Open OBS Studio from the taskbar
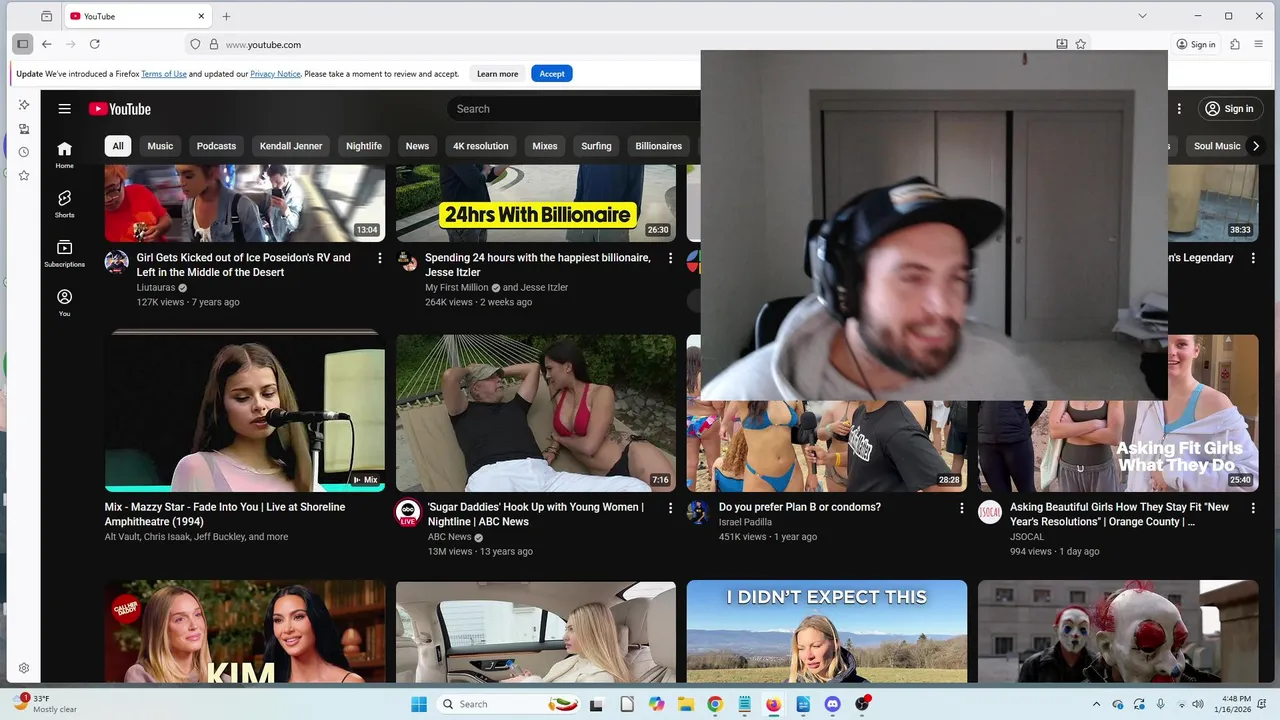Screen dimensions: 1280x720 (862, 704)
